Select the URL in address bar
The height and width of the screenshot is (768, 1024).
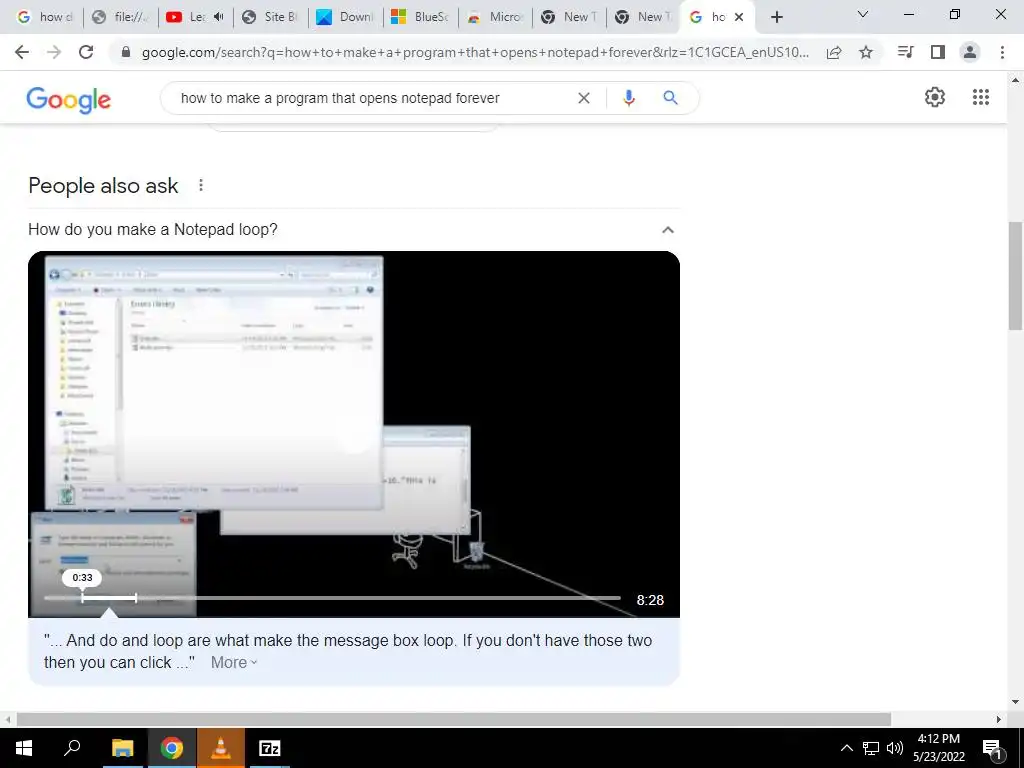point(475,52)
